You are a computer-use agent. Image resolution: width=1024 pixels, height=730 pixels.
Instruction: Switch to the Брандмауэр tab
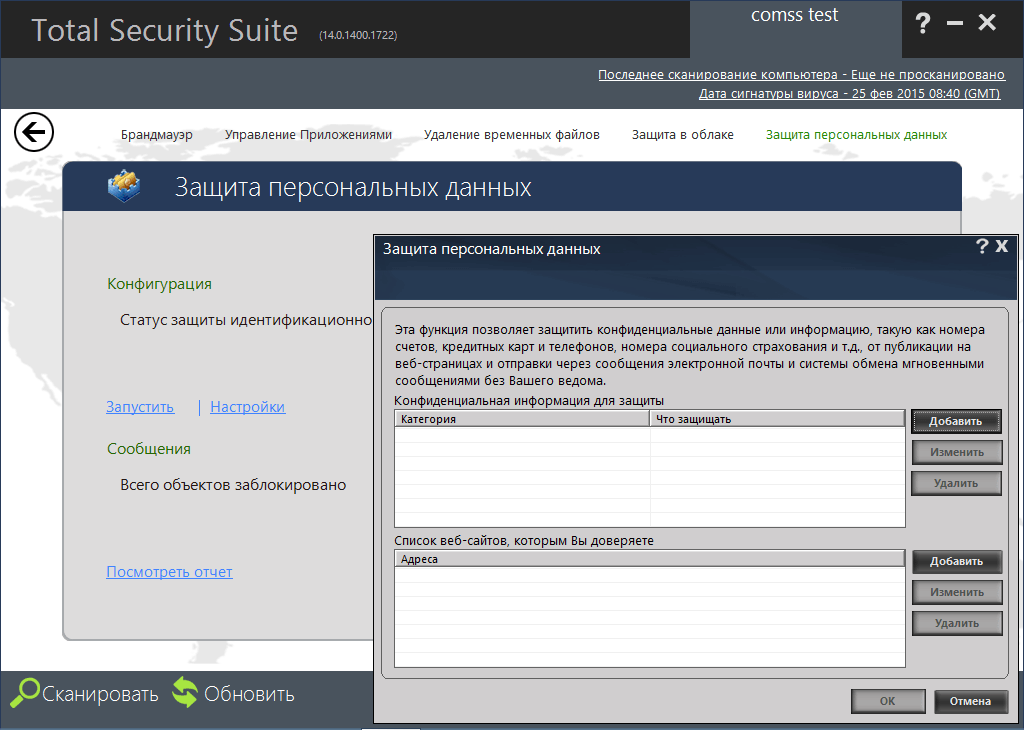tap(157, 133)
